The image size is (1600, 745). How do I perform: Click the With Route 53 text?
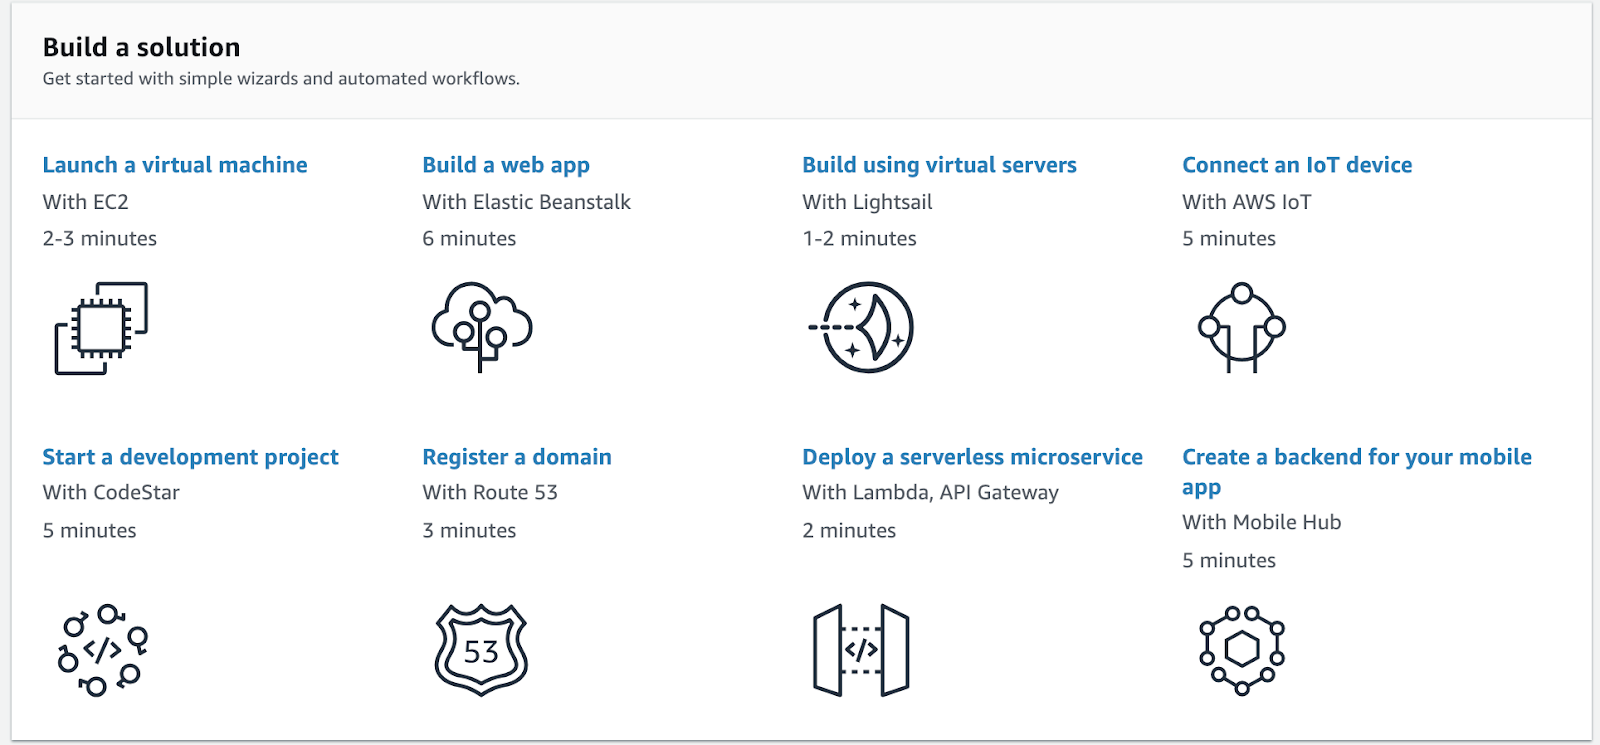tap(490, 492)
